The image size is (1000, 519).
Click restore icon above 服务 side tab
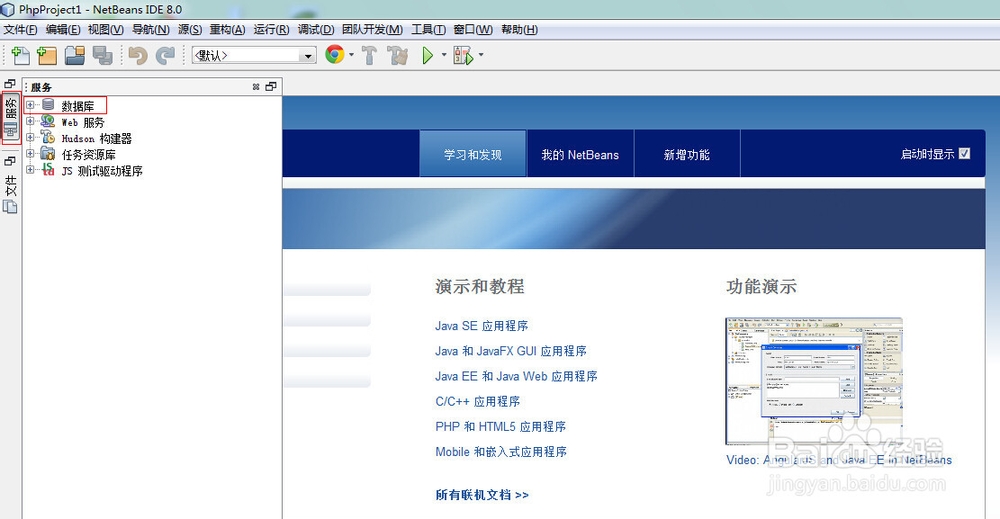(10, 84)
